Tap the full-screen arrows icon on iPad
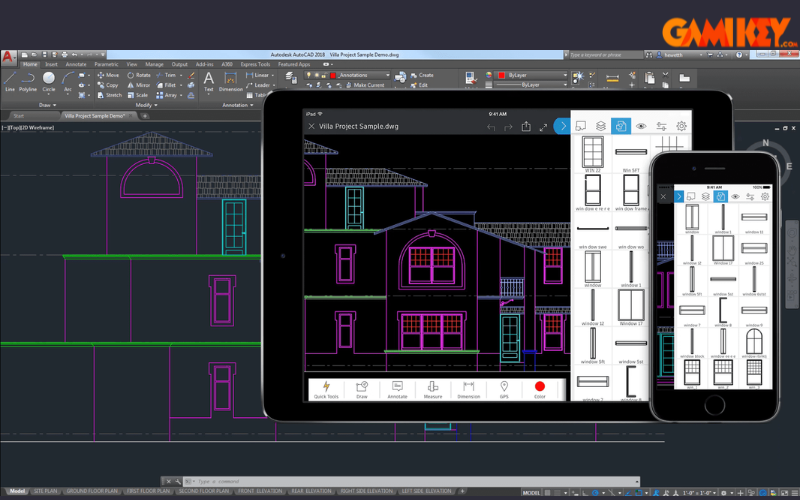 543,127
